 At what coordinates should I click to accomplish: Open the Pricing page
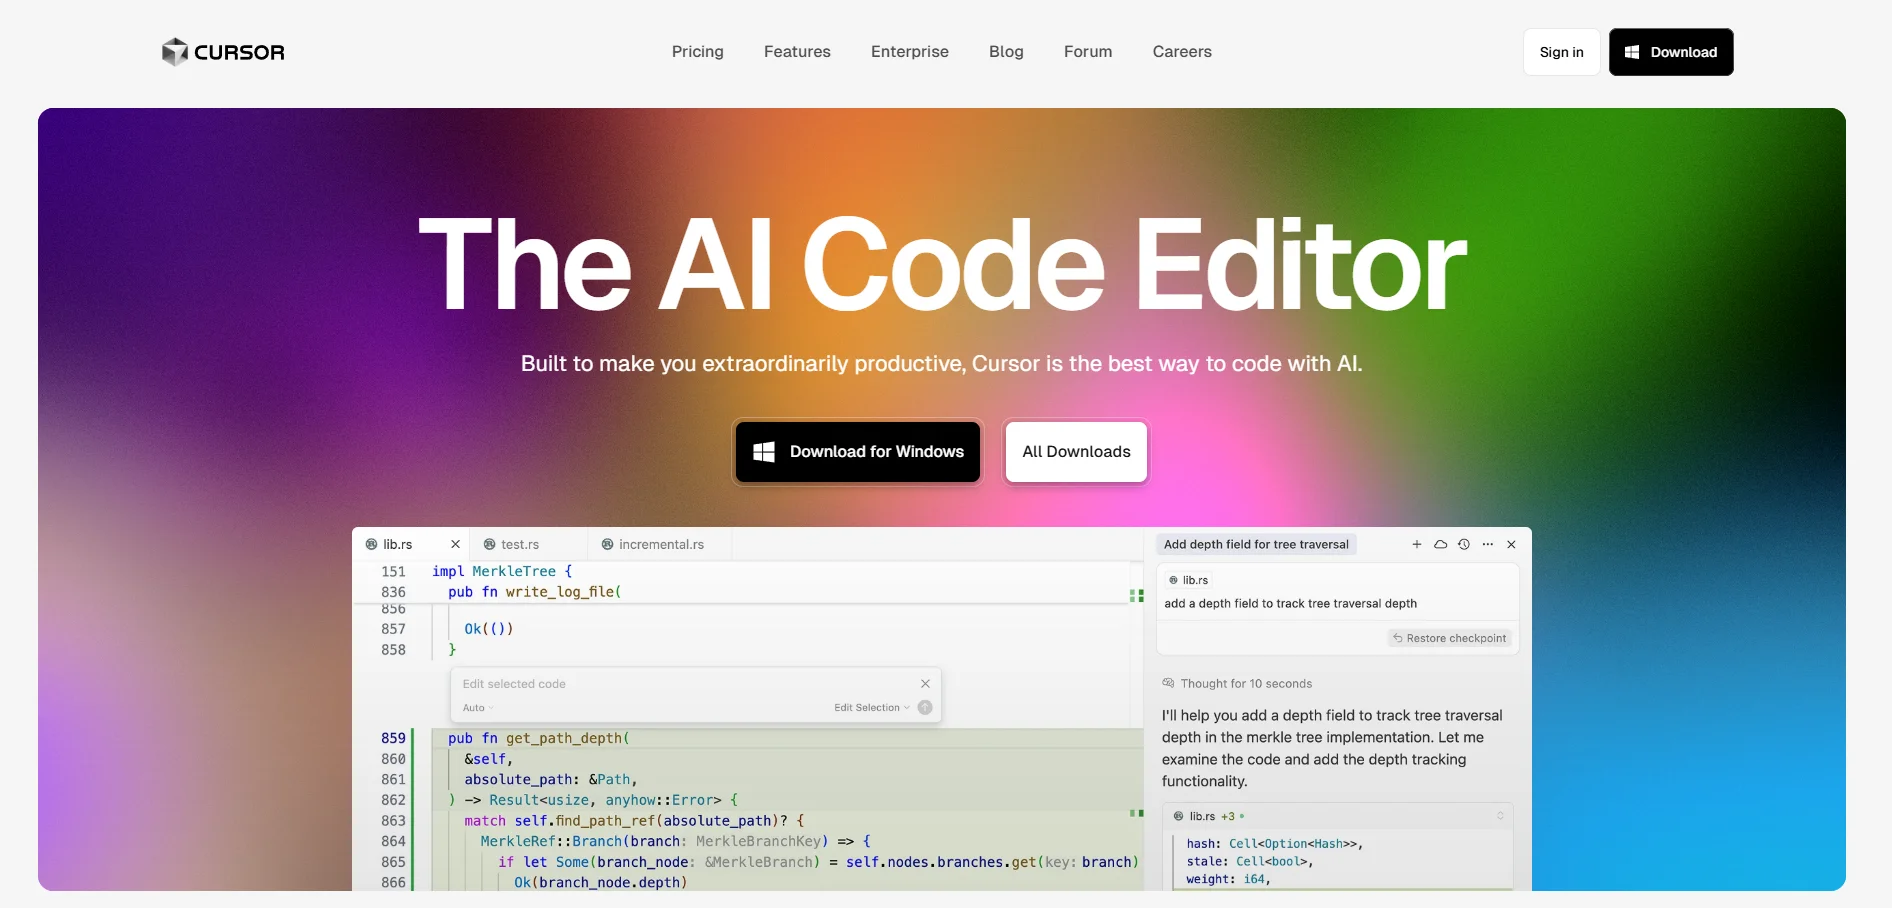698,52
